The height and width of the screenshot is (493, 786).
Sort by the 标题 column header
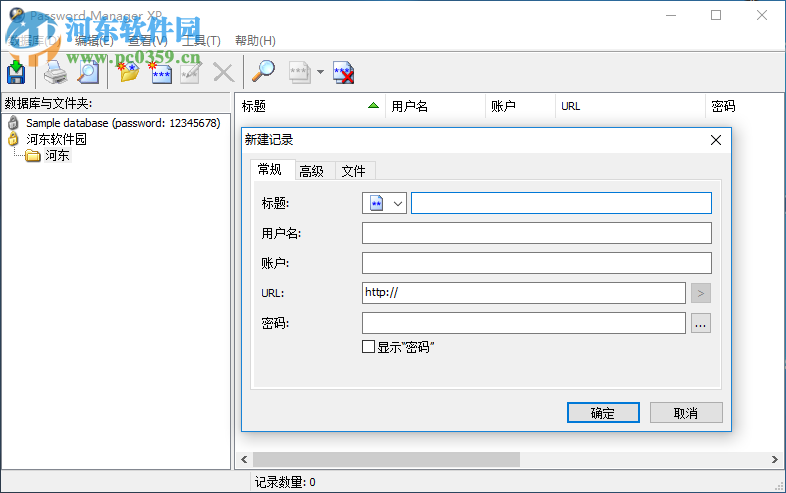point(310,106)
